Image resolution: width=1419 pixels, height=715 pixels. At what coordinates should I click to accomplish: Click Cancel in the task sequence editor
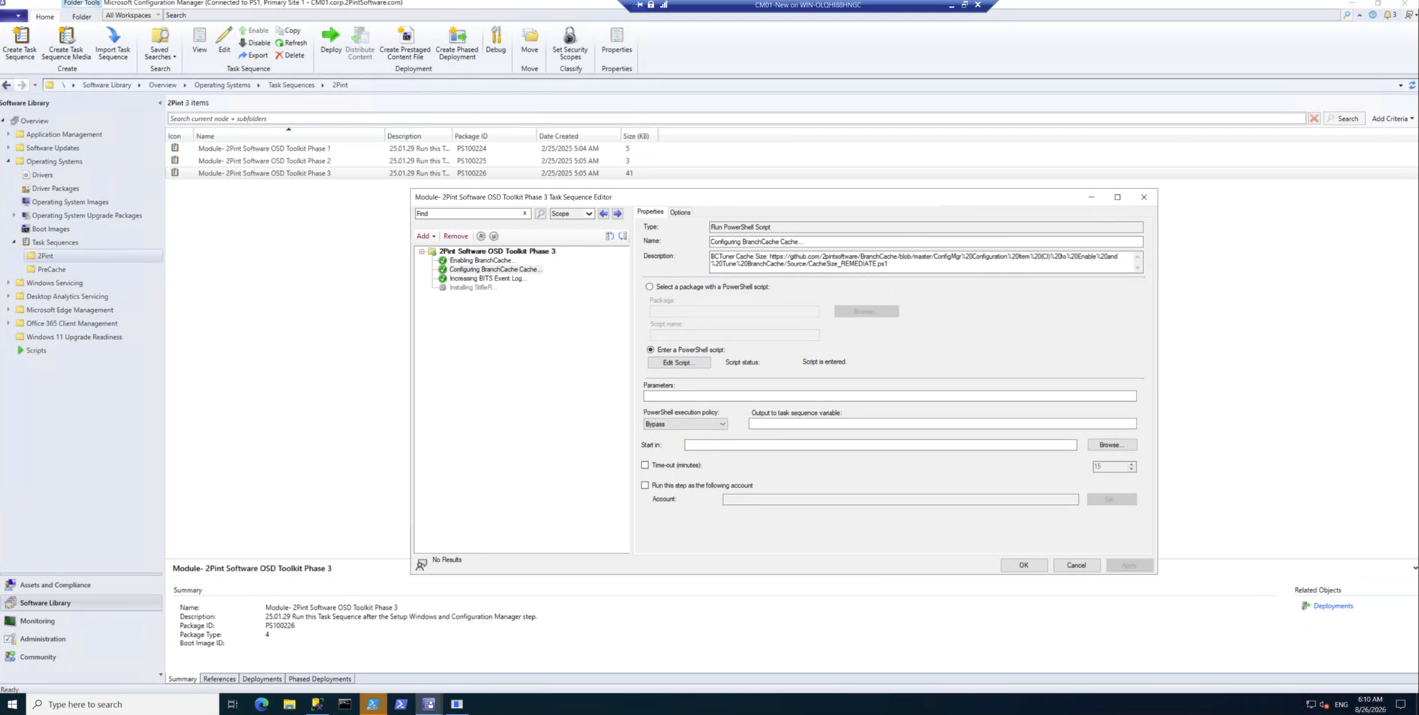tap(1076, 565)
